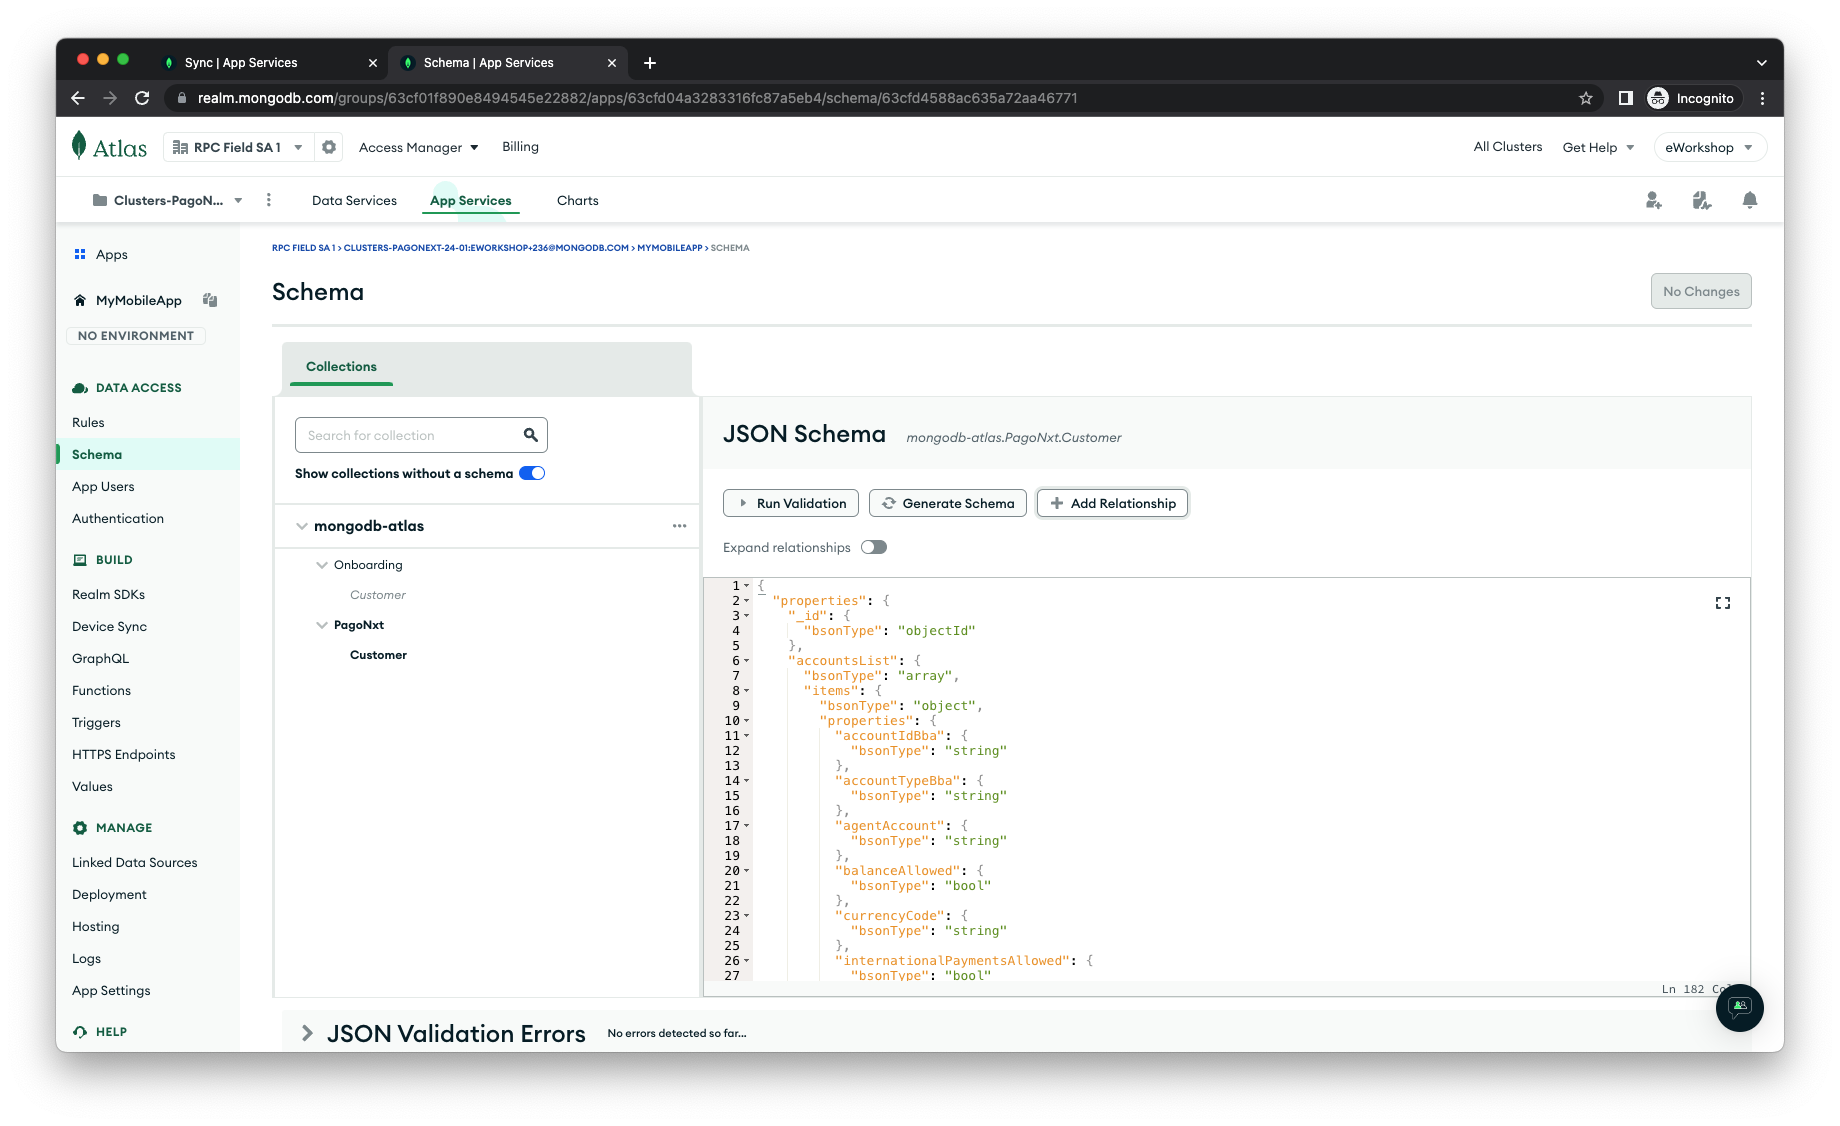Copy app ID icon beside MyMobileApp
Image resolution: width=1840 pixels, height=1126 pixels.
210,300
